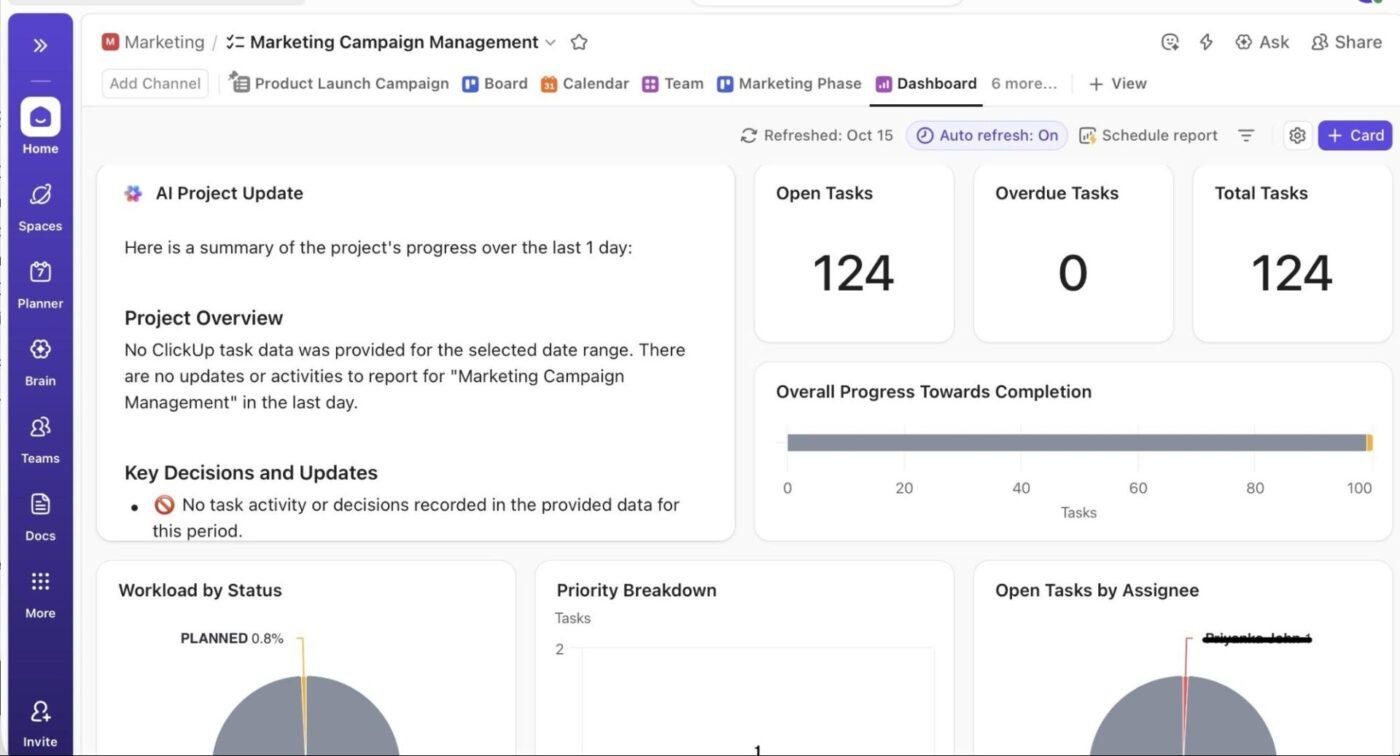Open Docs from the left sidebar
Viewport: 1400px width, 756px height.
coord(40,514)
